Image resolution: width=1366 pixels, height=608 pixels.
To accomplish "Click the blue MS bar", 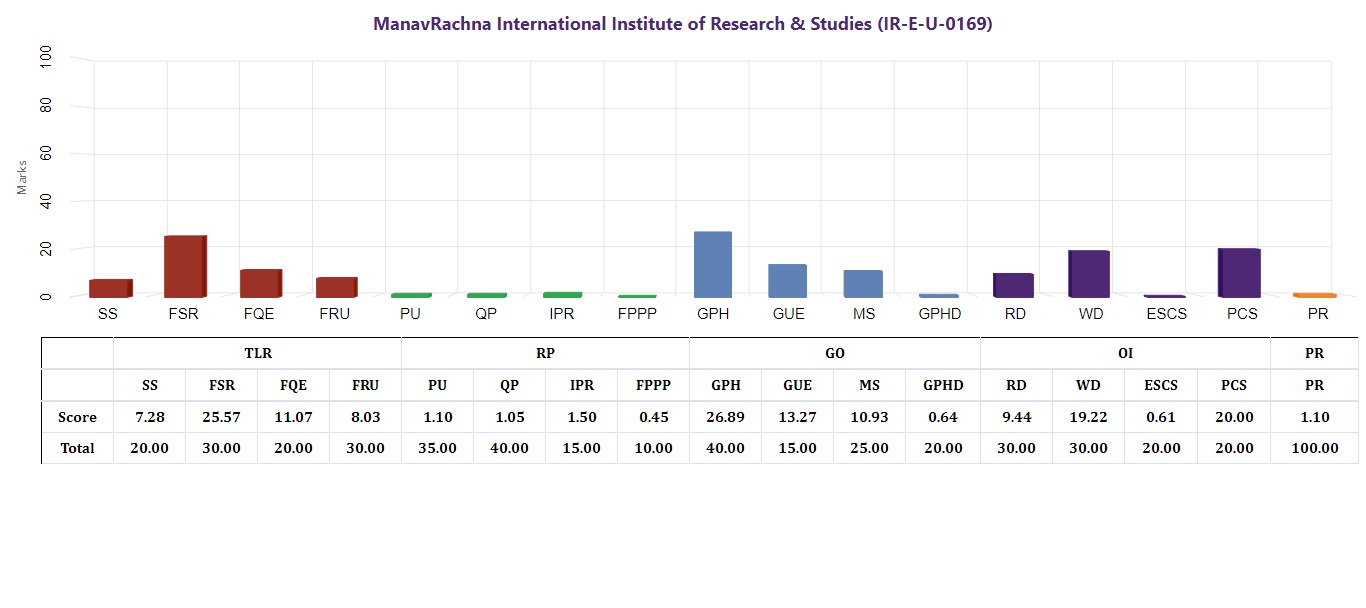I will tap(863, 284).
